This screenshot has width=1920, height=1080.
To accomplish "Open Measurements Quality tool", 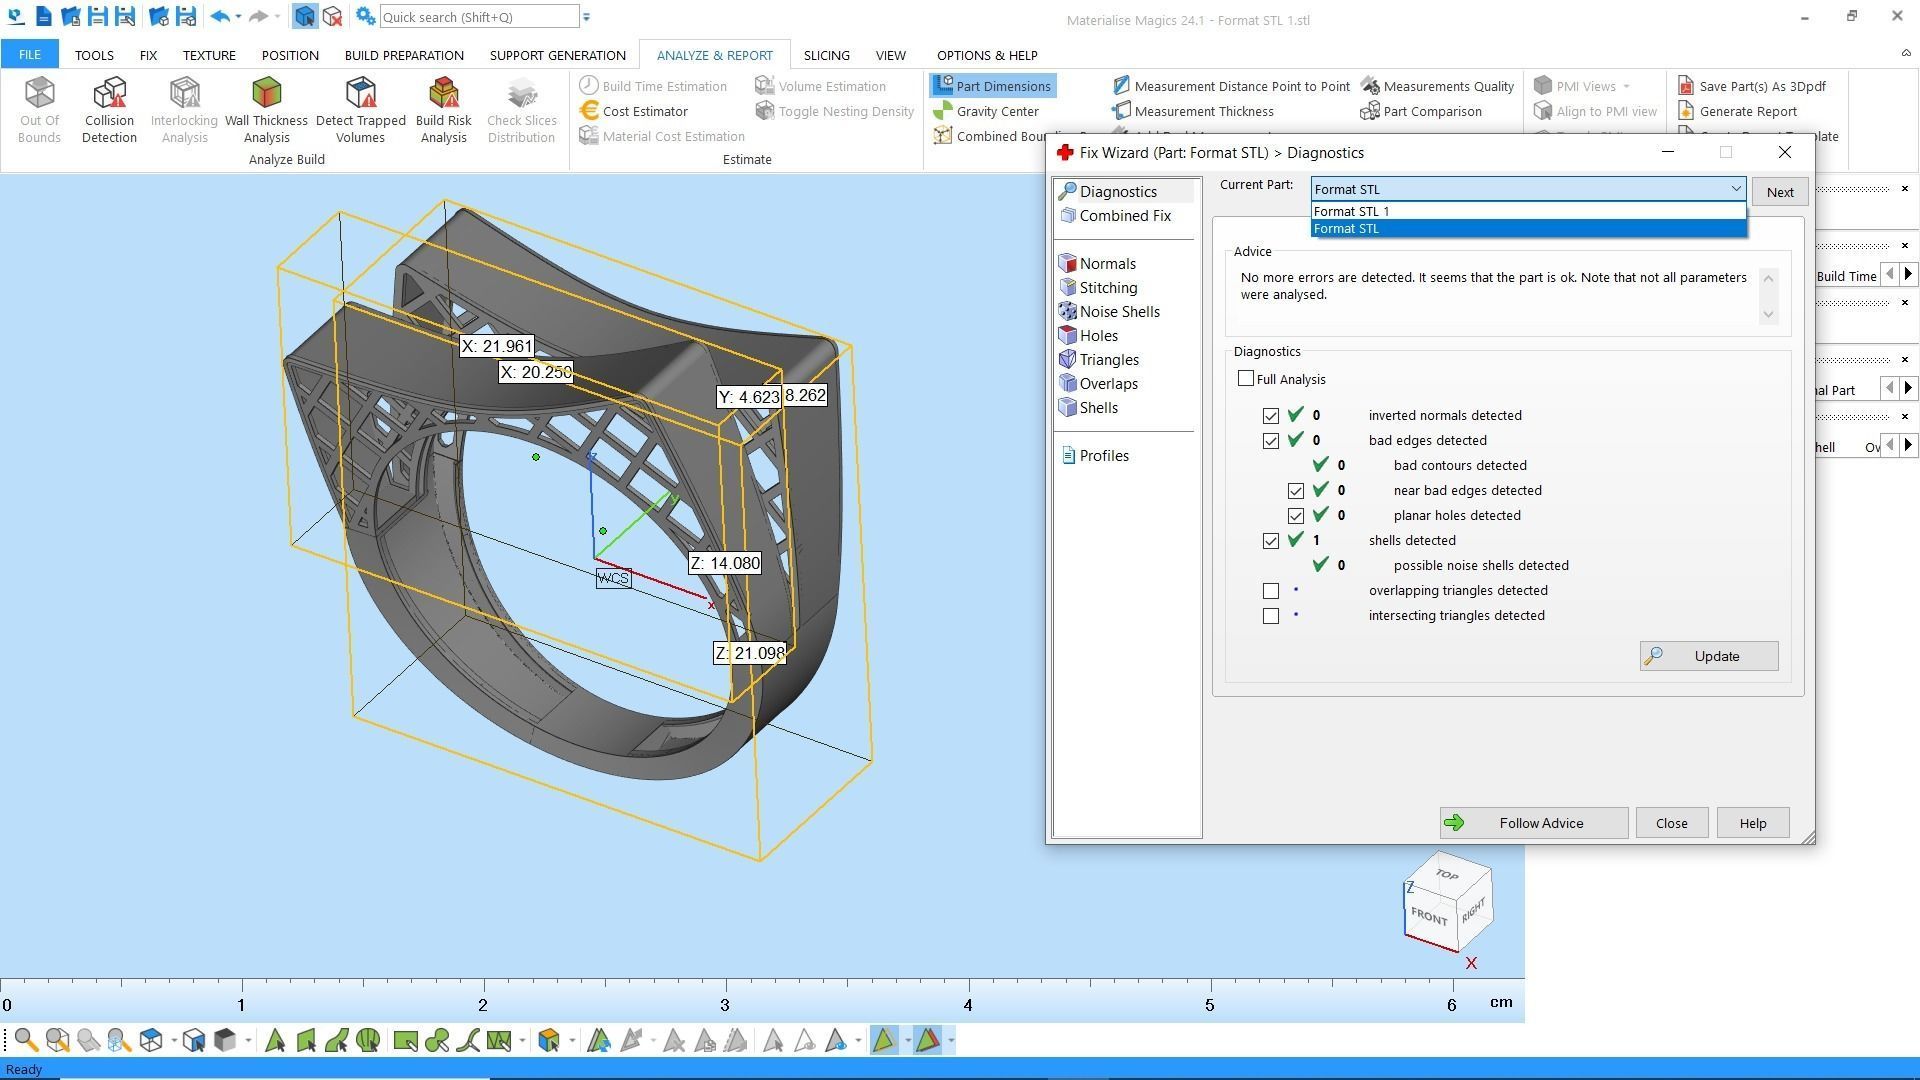I will tap(1438, 86).
